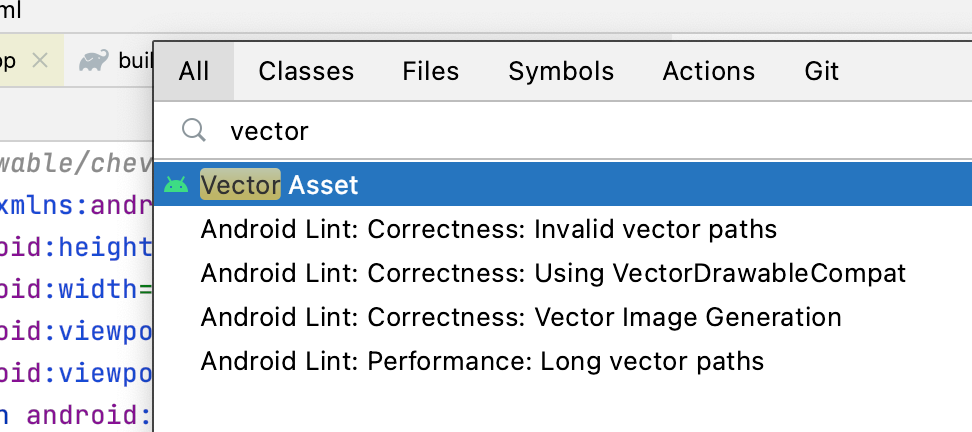The image size is (972, 432).
Task: Click the gray drawable/chev path comment line
Action: (x=76, y=163)
